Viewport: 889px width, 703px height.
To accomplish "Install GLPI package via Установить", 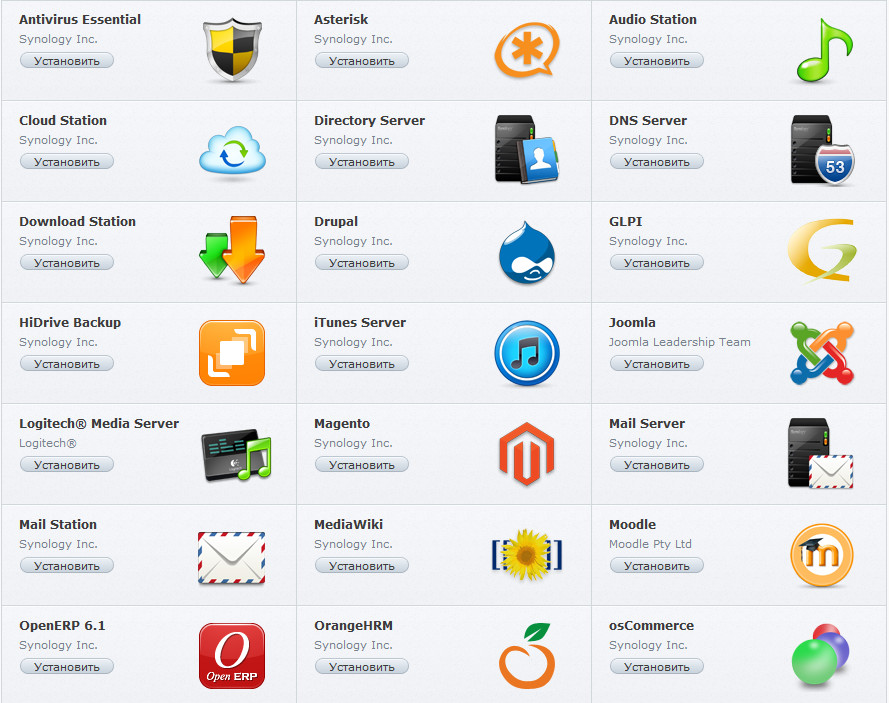I will (x=657, y=262).
